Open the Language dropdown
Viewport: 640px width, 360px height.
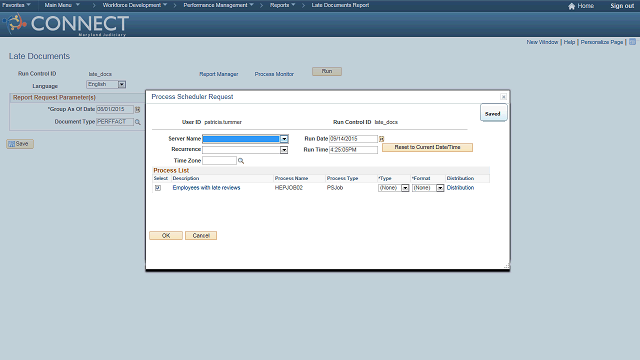(122, 84)
